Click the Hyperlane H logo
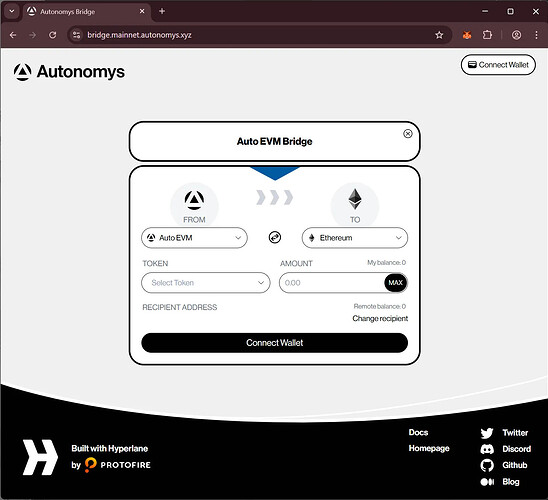 tap(40, 457)
